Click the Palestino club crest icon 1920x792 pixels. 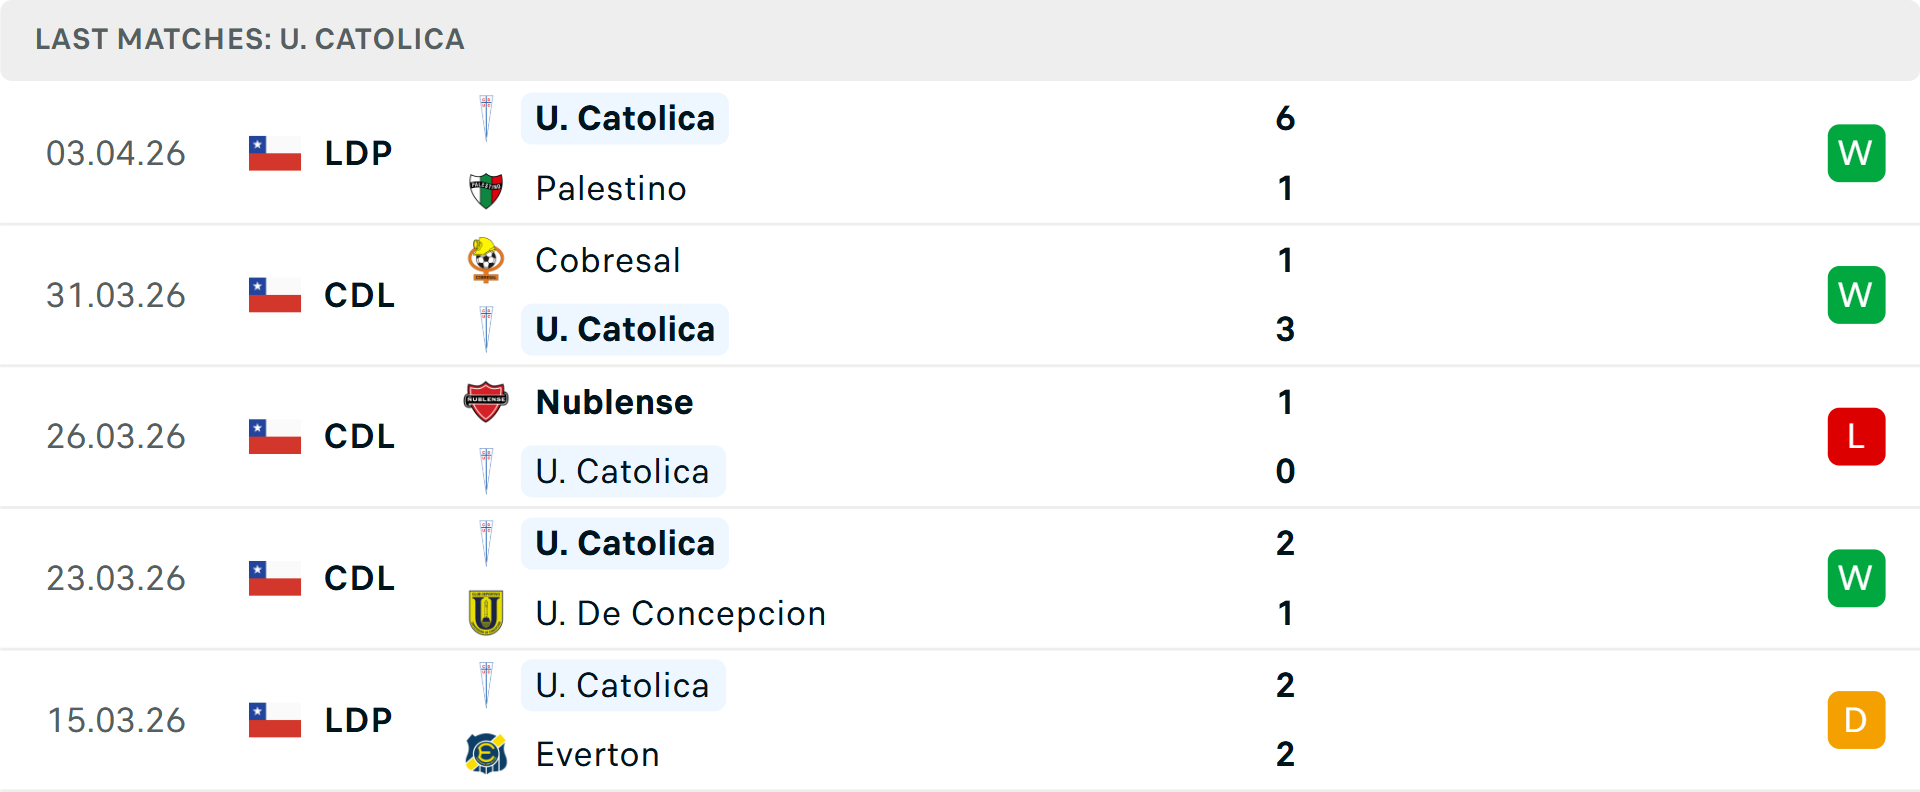(486, 189)
